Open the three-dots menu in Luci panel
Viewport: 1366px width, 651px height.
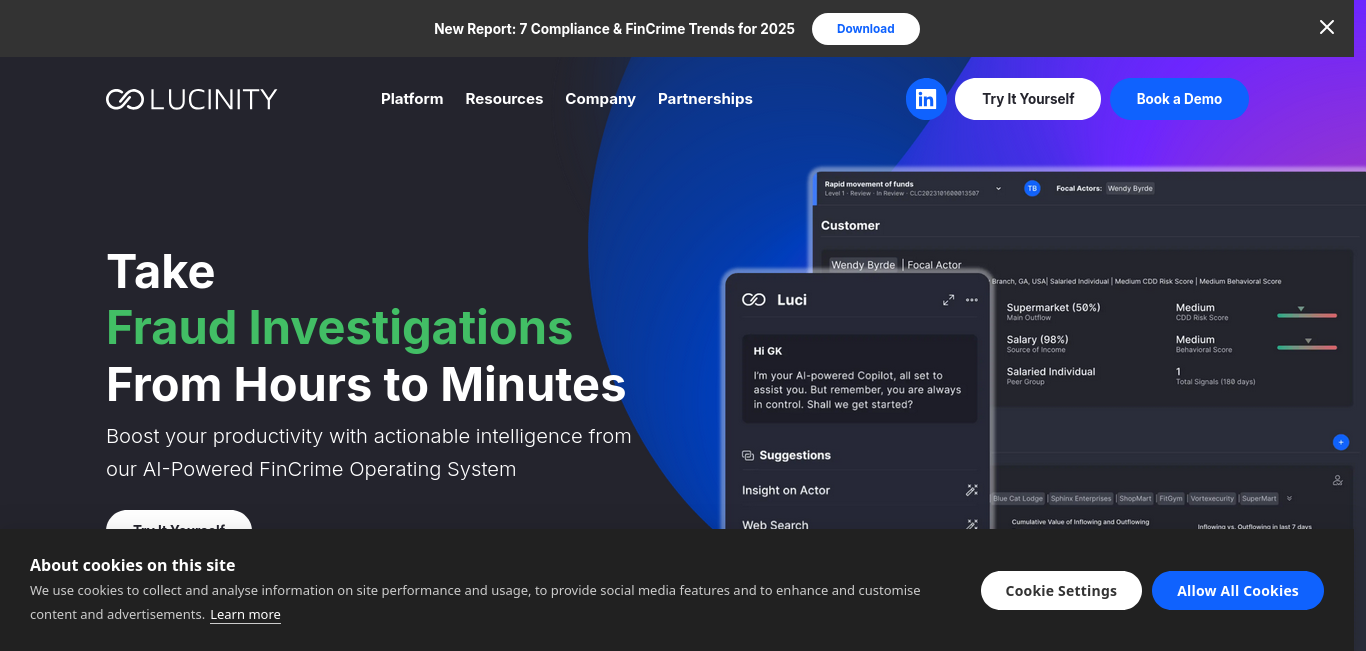pyautogui.click(x=972, y=300)
